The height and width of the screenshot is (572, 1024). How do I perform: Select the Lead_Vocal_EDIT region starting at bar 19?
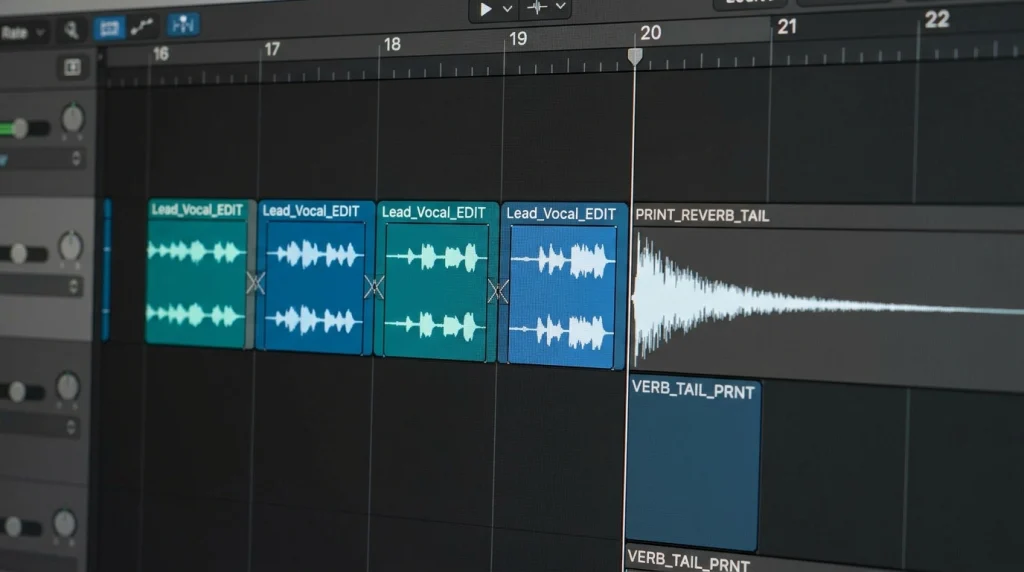tap(563, 285)
